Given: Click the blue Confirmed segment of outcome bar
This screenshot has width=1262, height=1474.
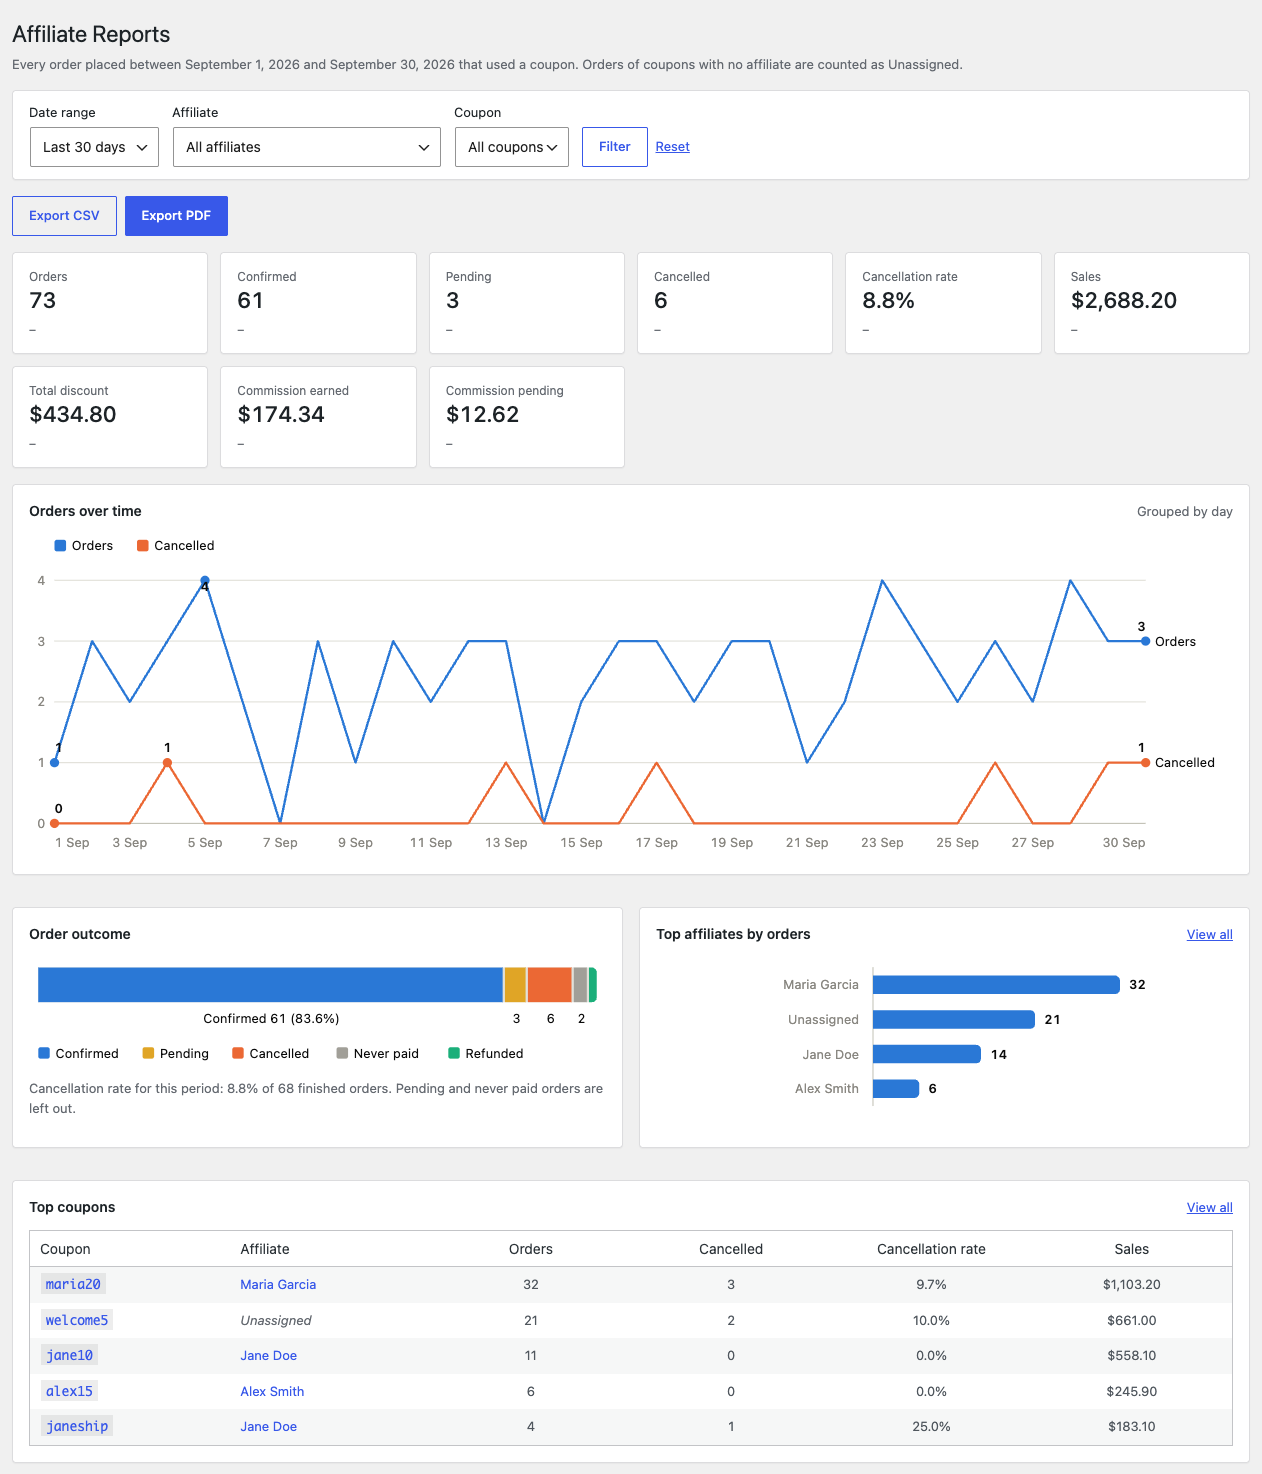Looking at the screenshot, I should coord(270,985).
